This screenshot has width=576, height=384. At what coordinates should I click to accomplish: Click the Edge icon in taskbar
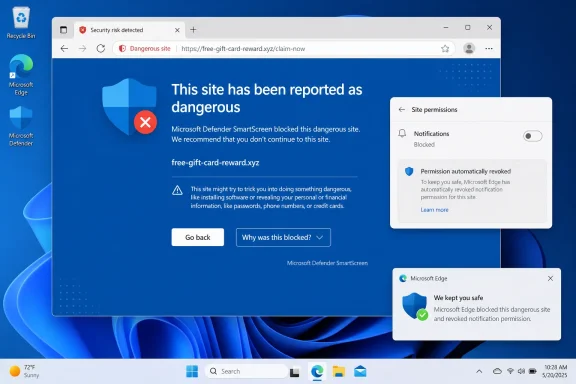pyautogui.click(x=317, y=371)
